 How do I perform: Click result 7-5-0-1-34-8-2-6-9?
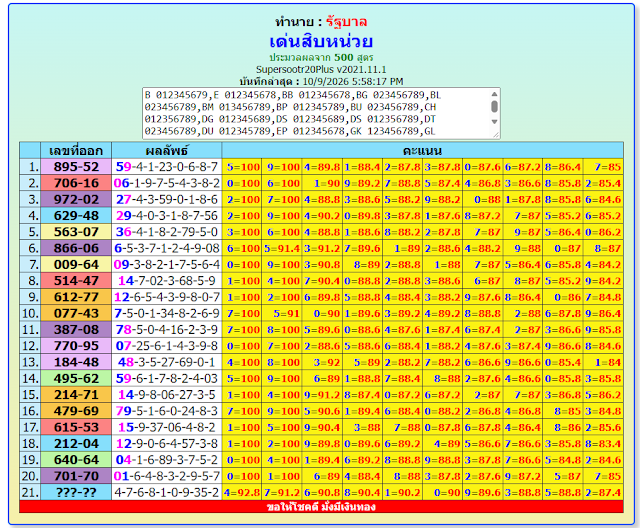coord(167,313)
